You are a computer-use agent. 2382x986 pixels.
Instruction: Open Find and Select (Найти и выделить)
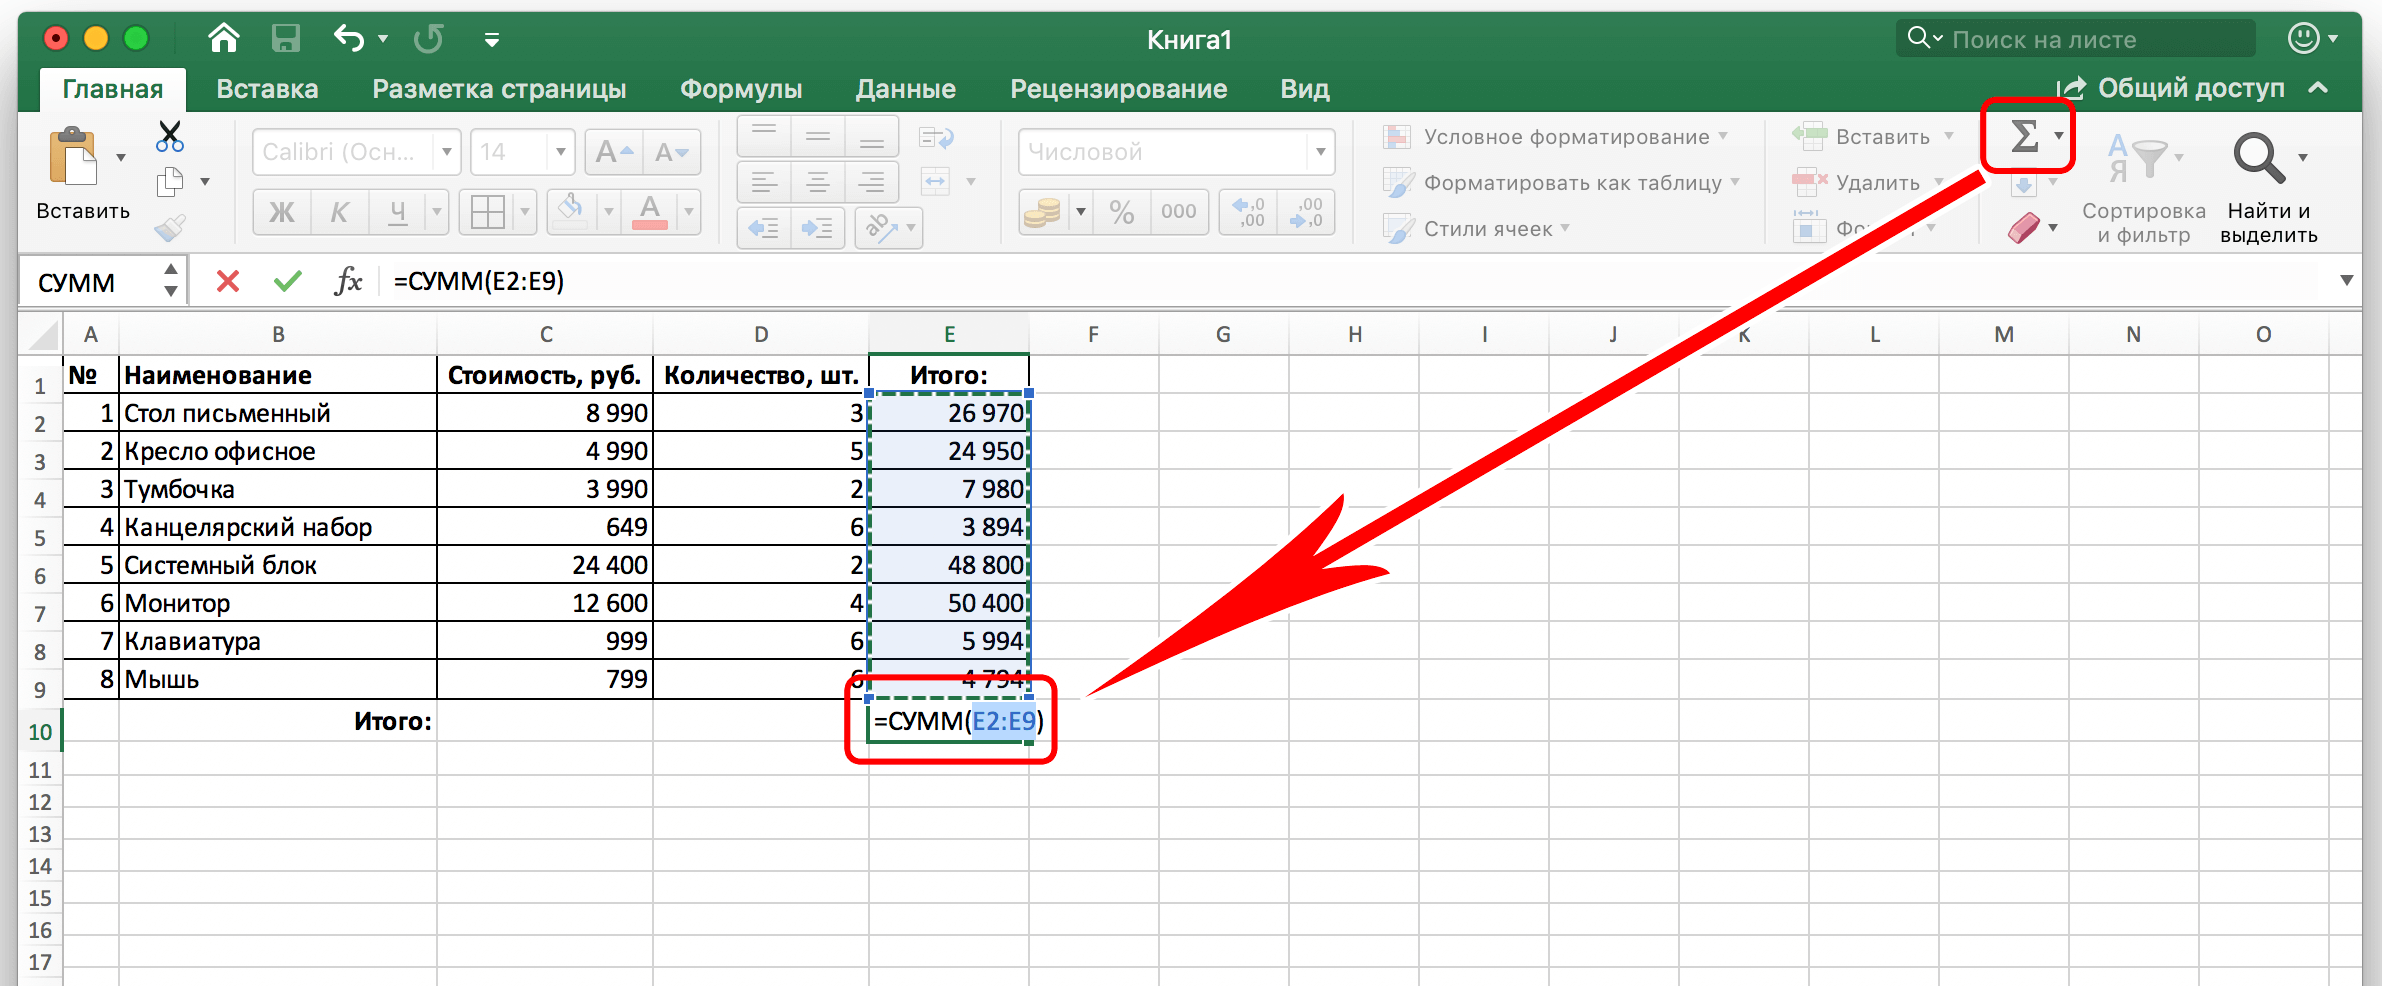click(x=2268, y=188)
